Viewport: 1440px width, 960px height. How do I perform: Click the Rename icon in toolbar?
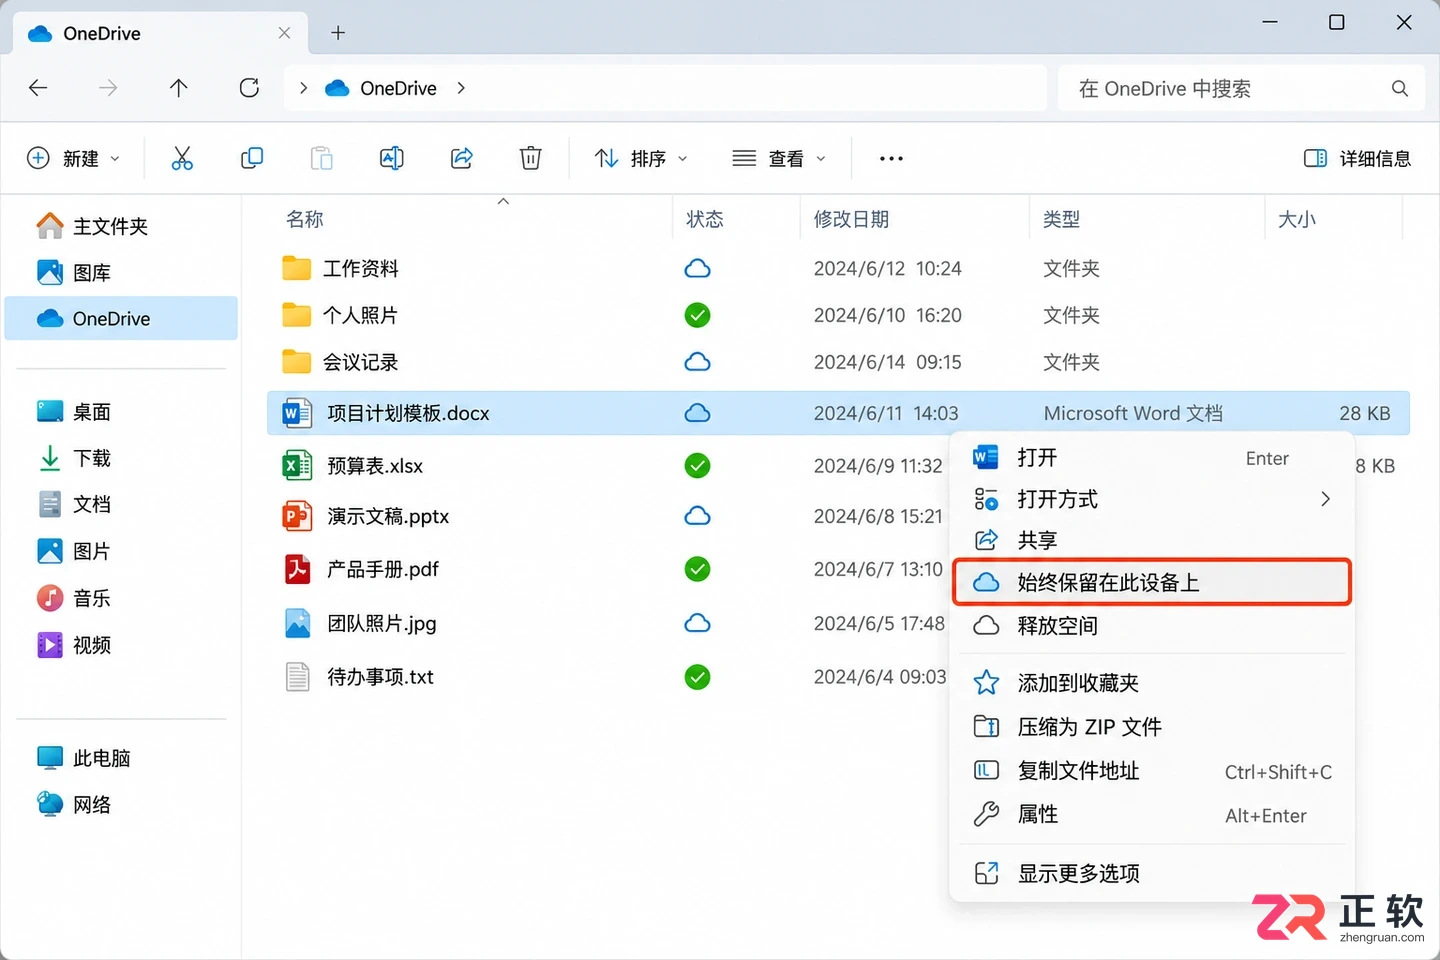click(x=391, y=158)
